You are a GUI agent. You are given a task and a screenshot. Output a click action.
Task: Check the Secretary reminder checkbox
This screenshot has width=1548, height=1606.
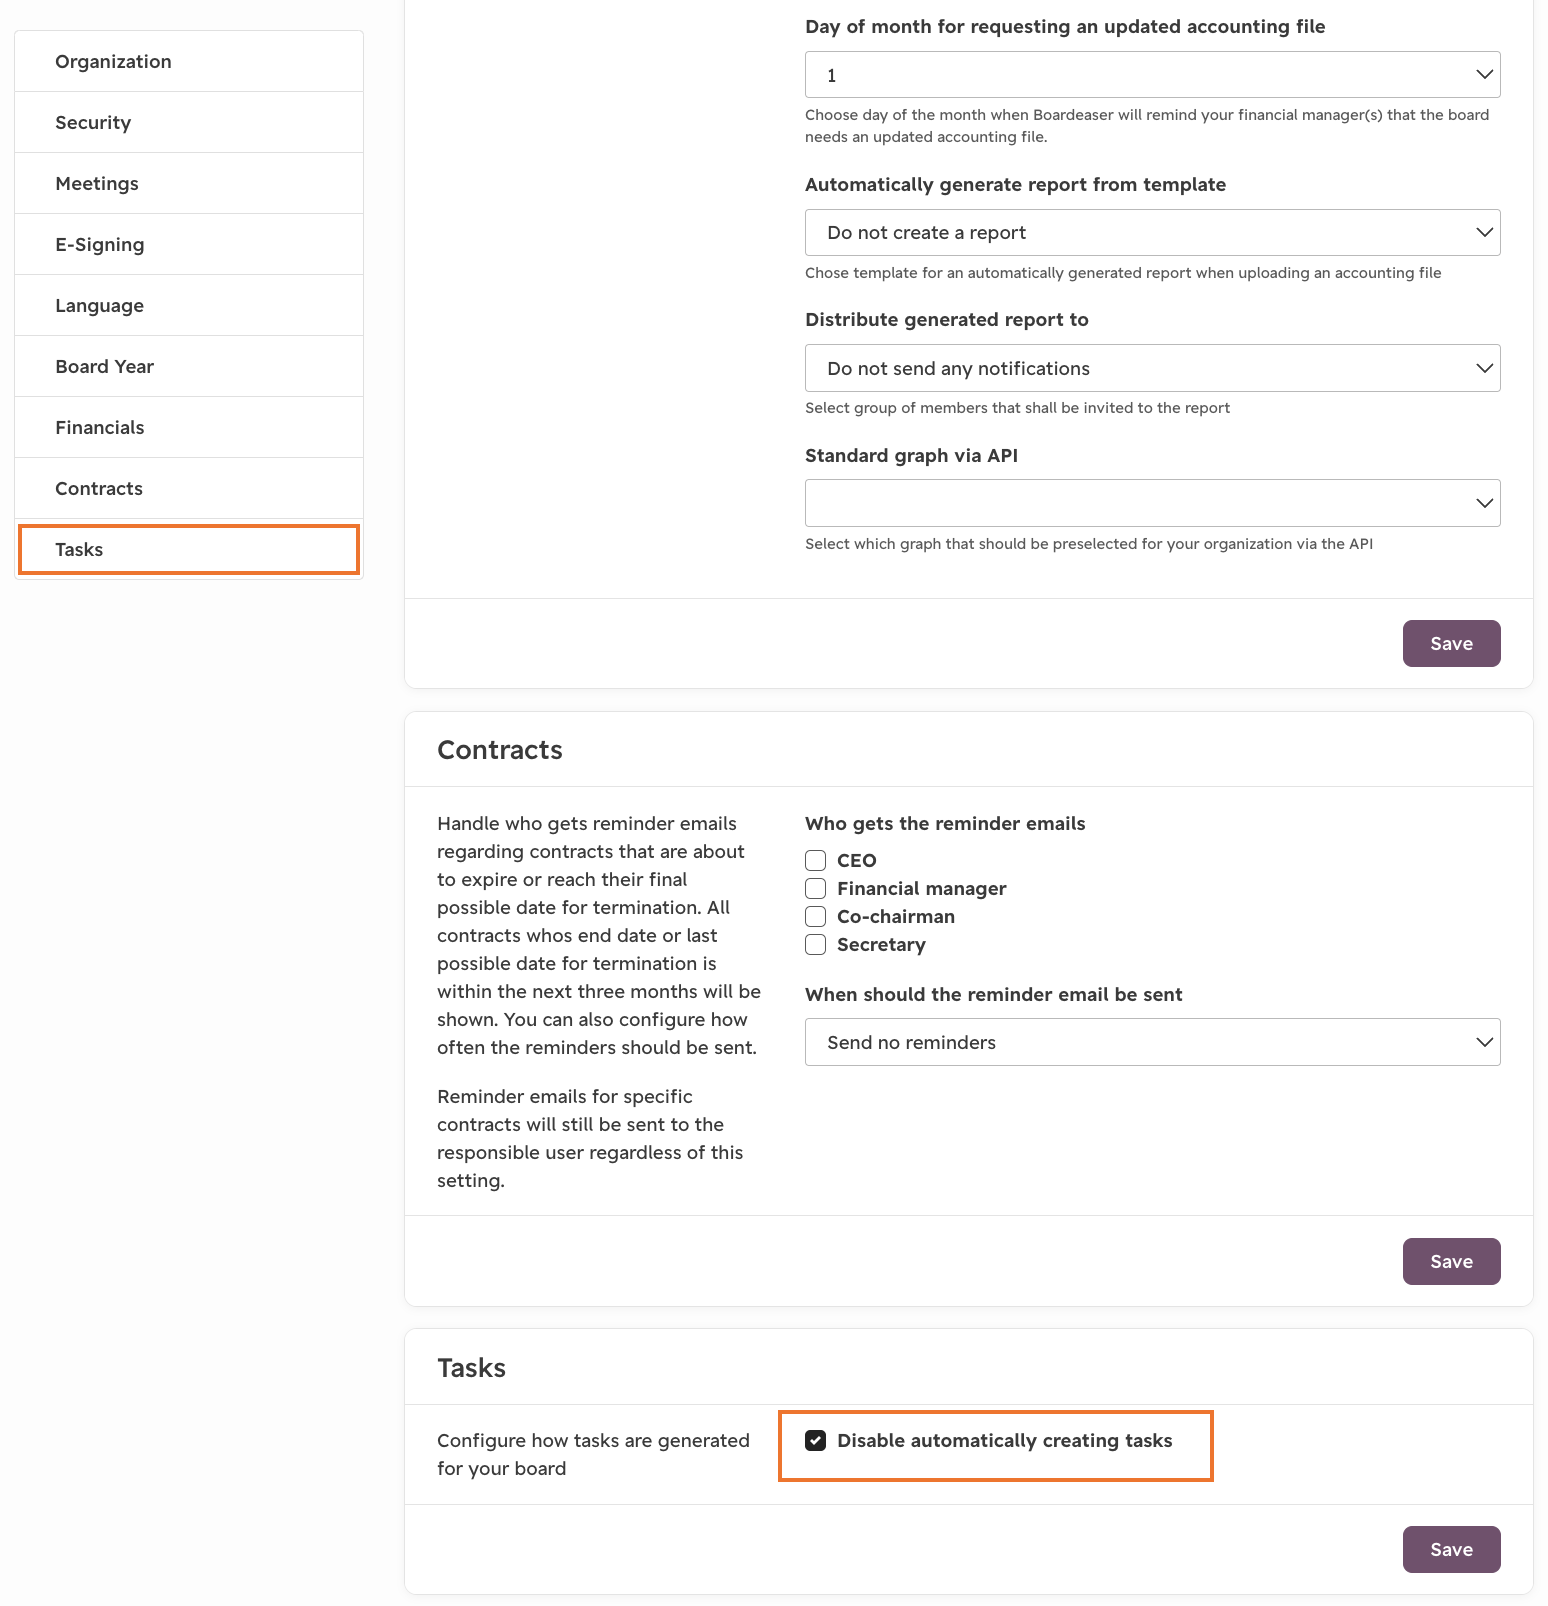point(816,944)
